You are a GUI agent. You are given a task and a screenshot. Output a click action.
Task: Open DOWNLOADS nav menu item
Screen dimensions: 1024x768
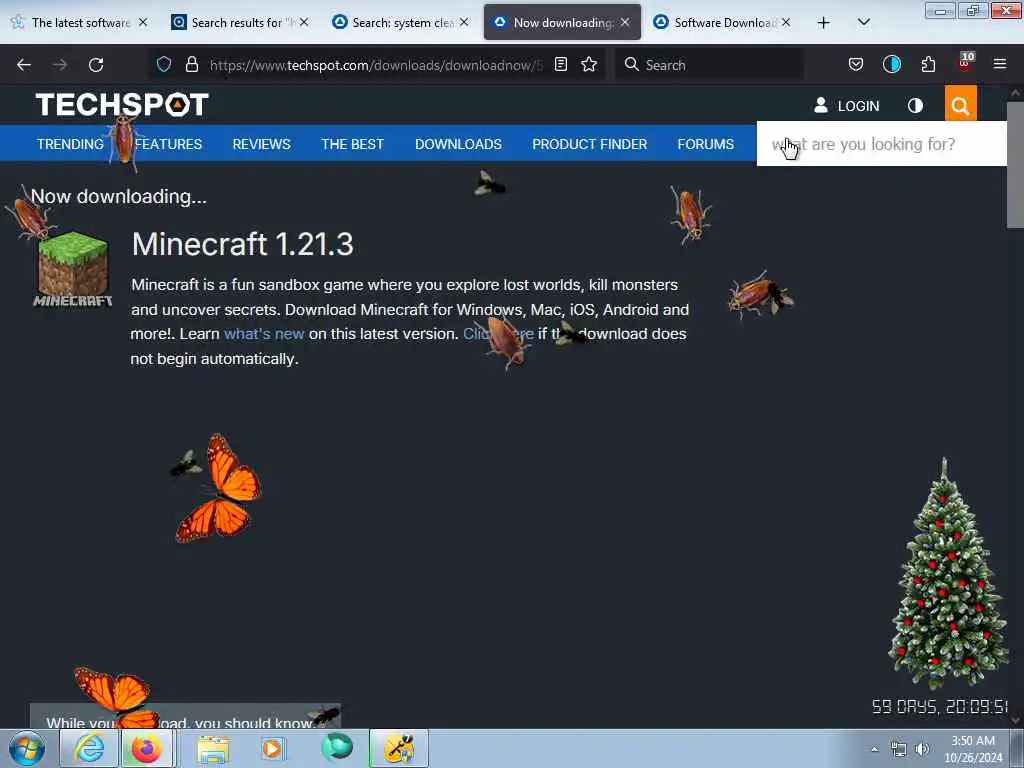(458, 144)
